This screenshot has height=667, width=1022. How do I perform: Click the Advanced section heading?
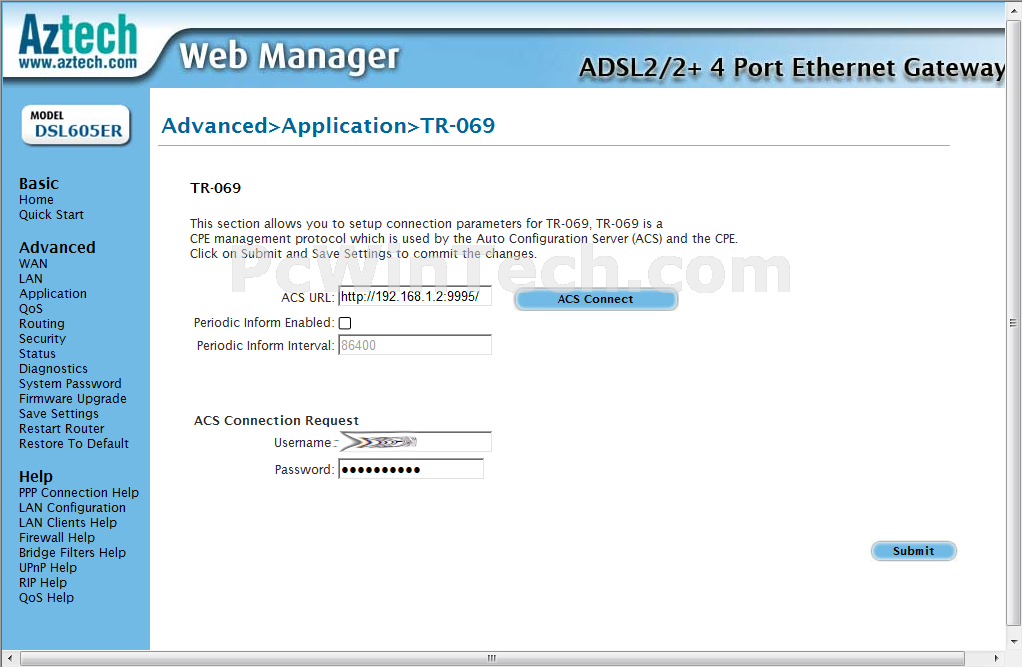57,247
